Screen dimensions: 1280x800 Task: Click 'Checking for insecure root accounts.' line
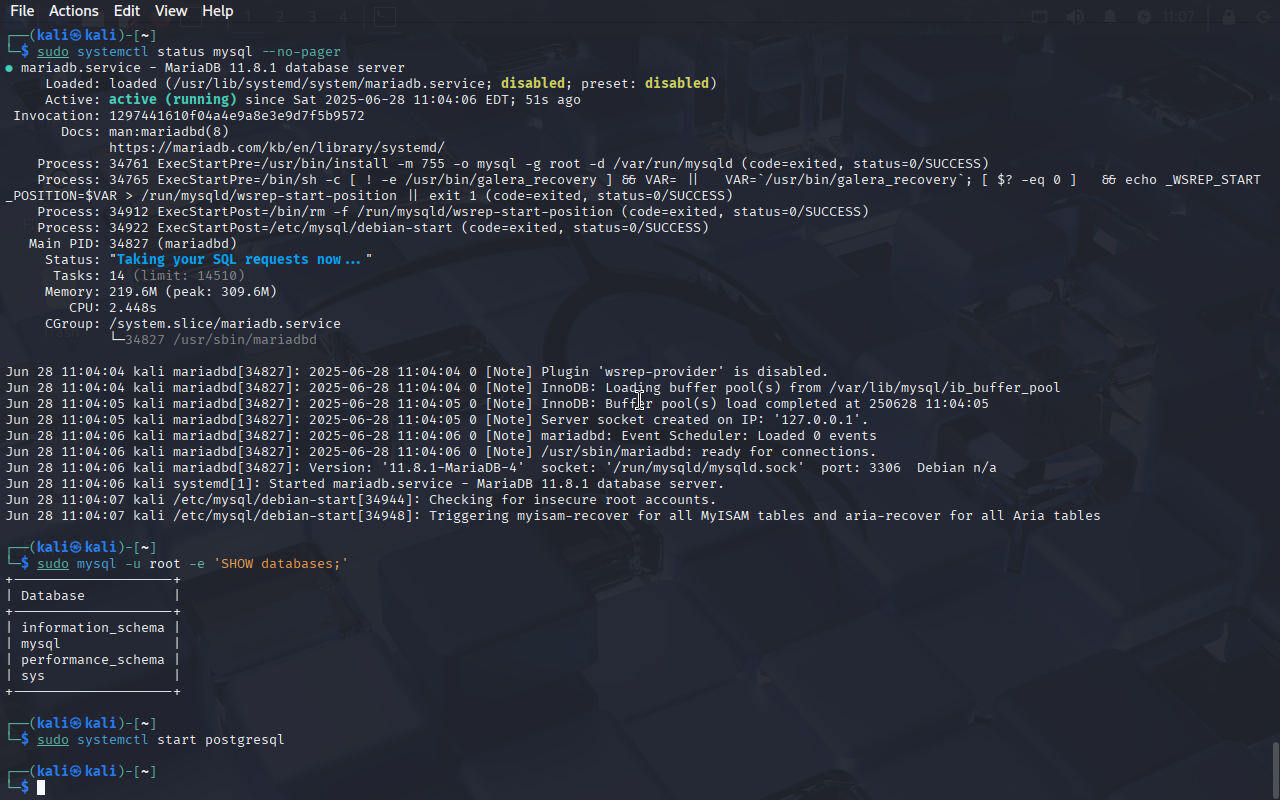[361, 500]
